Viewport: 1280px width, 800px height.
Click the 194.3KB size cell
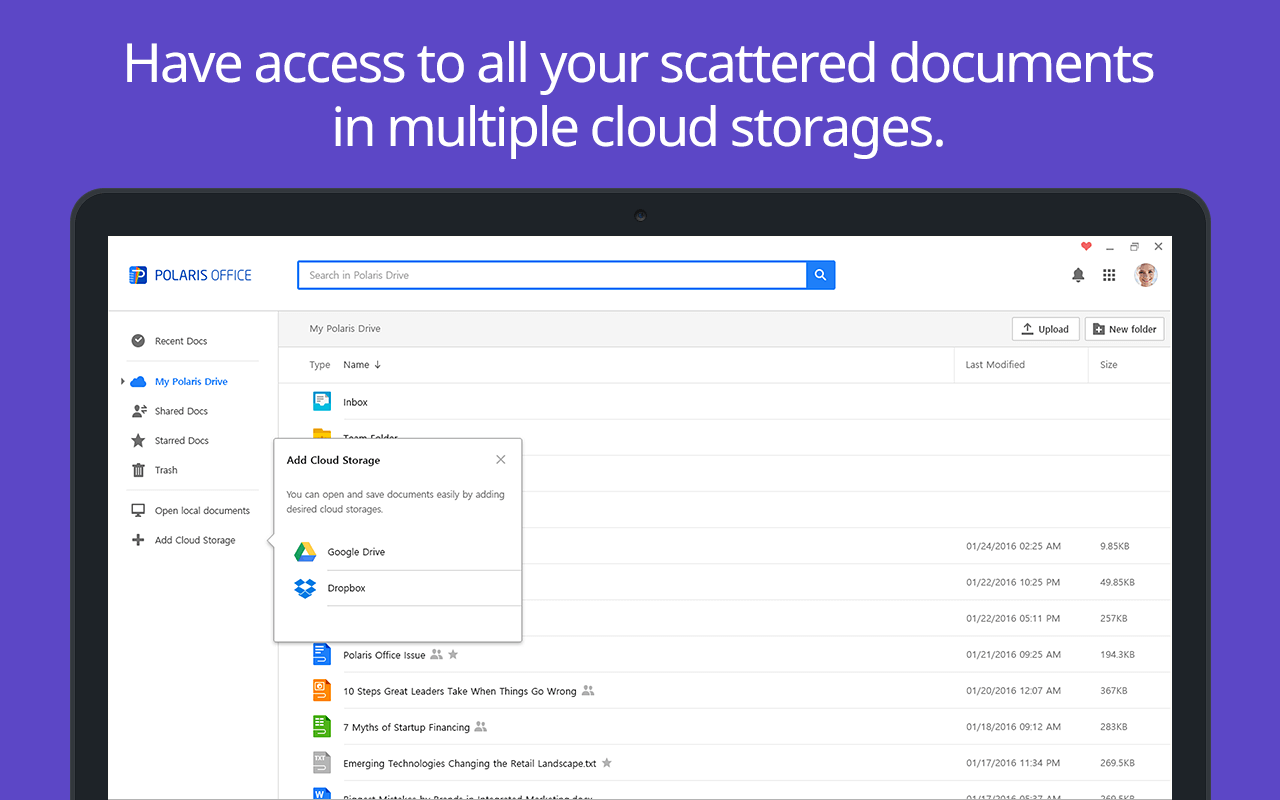tap(1117, 655)
